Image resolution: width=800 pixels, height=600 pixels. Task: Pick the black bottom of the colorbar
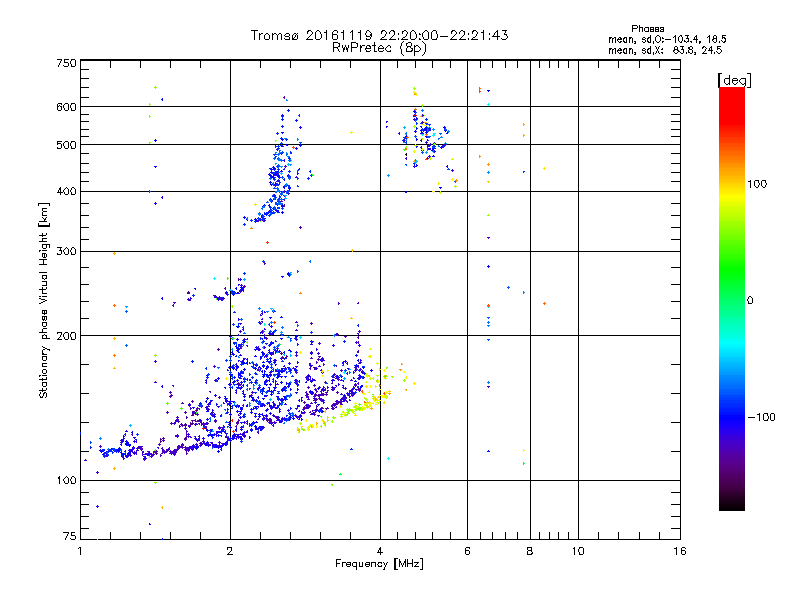point(732,503)
